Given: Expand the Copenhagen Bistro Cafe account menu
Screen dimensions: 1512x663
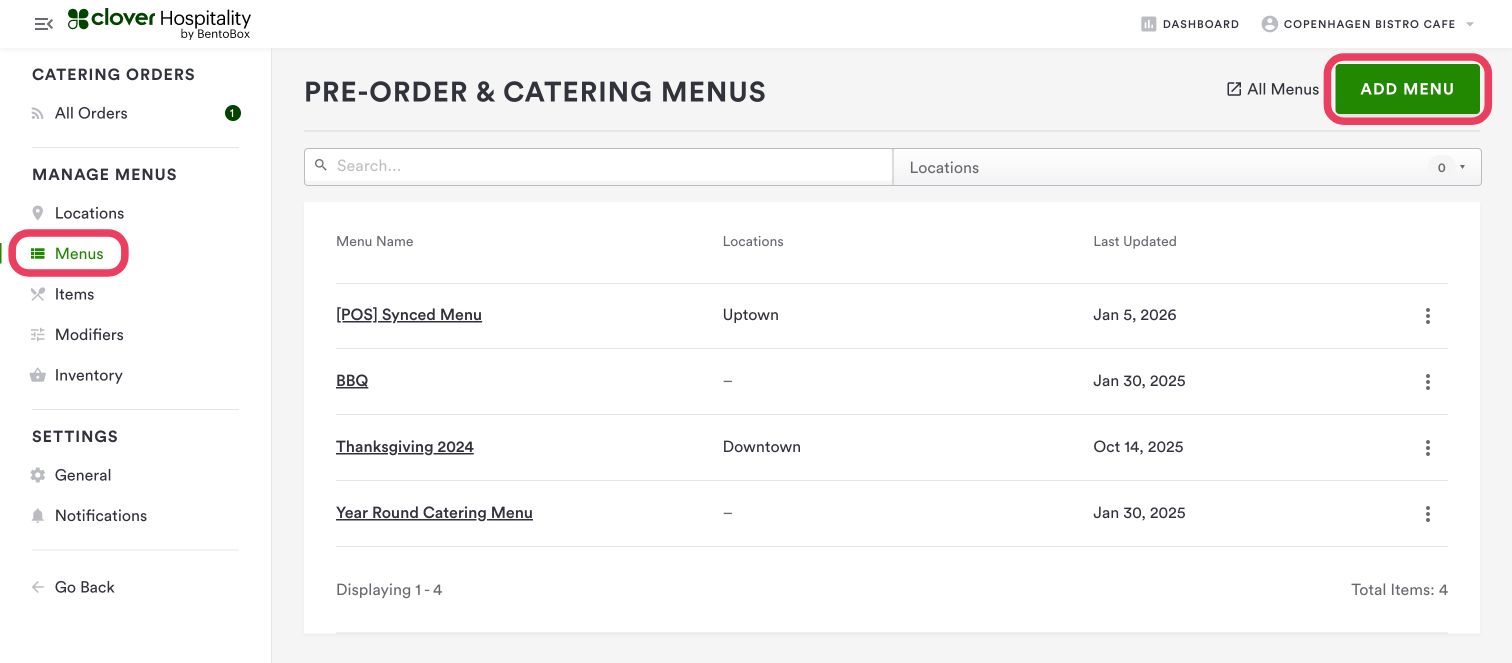Looking at the screenshot, I should [1470, 24].
